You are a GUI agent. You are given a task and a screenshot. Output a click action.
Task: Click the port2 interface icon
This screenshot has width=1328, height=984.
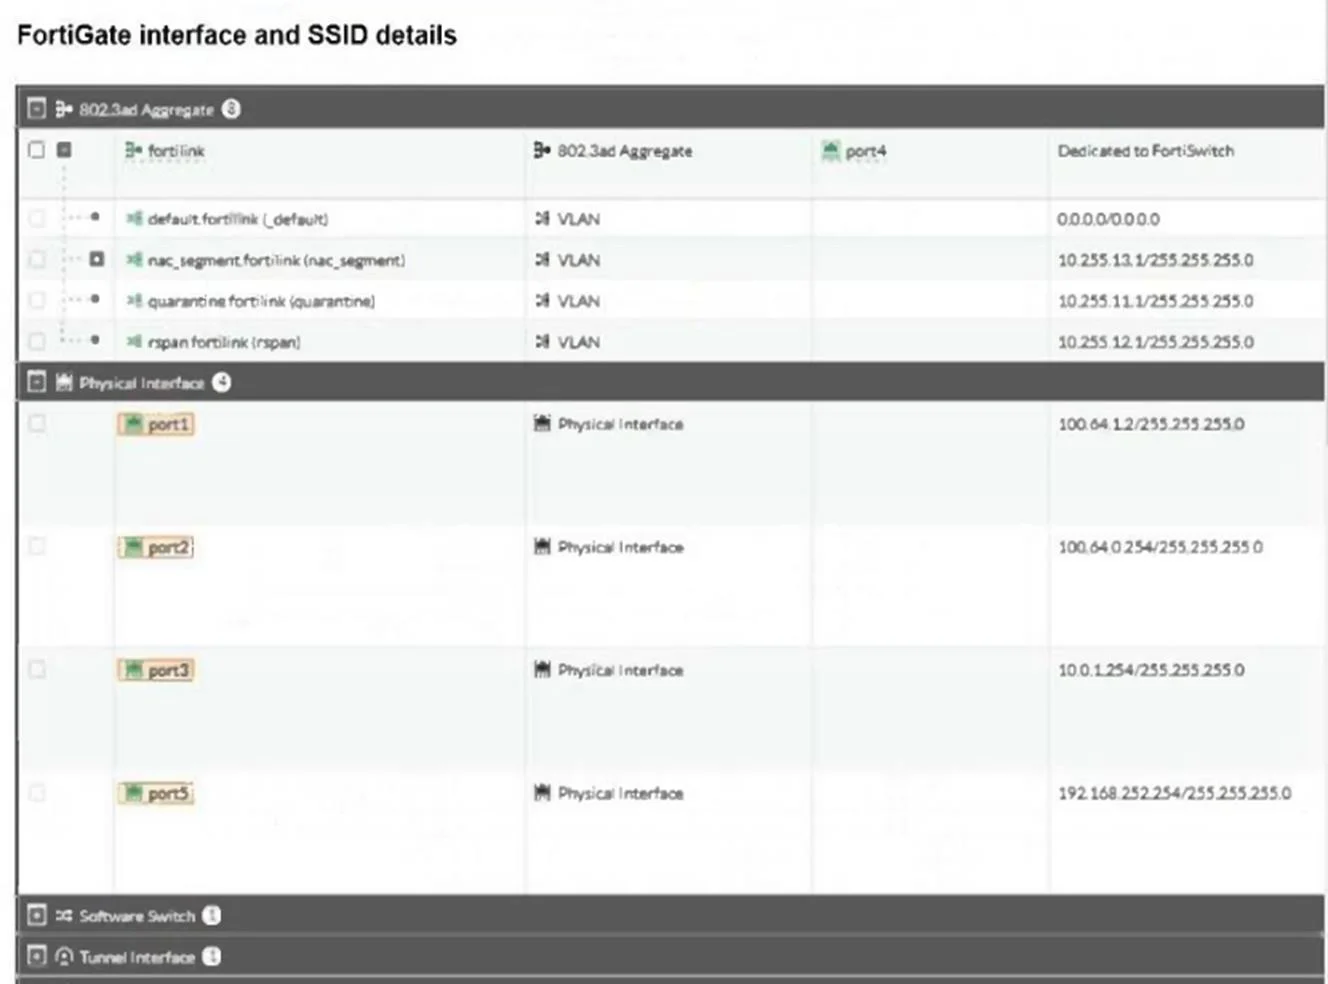pyautogui.click(x=133, y=546)
